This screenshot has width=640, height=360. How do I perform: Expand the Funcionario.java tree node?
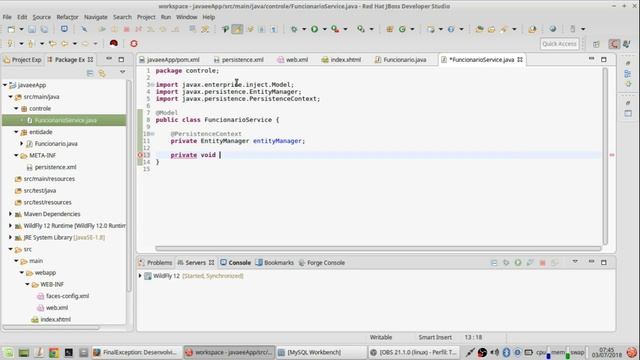tap(22, 144)
